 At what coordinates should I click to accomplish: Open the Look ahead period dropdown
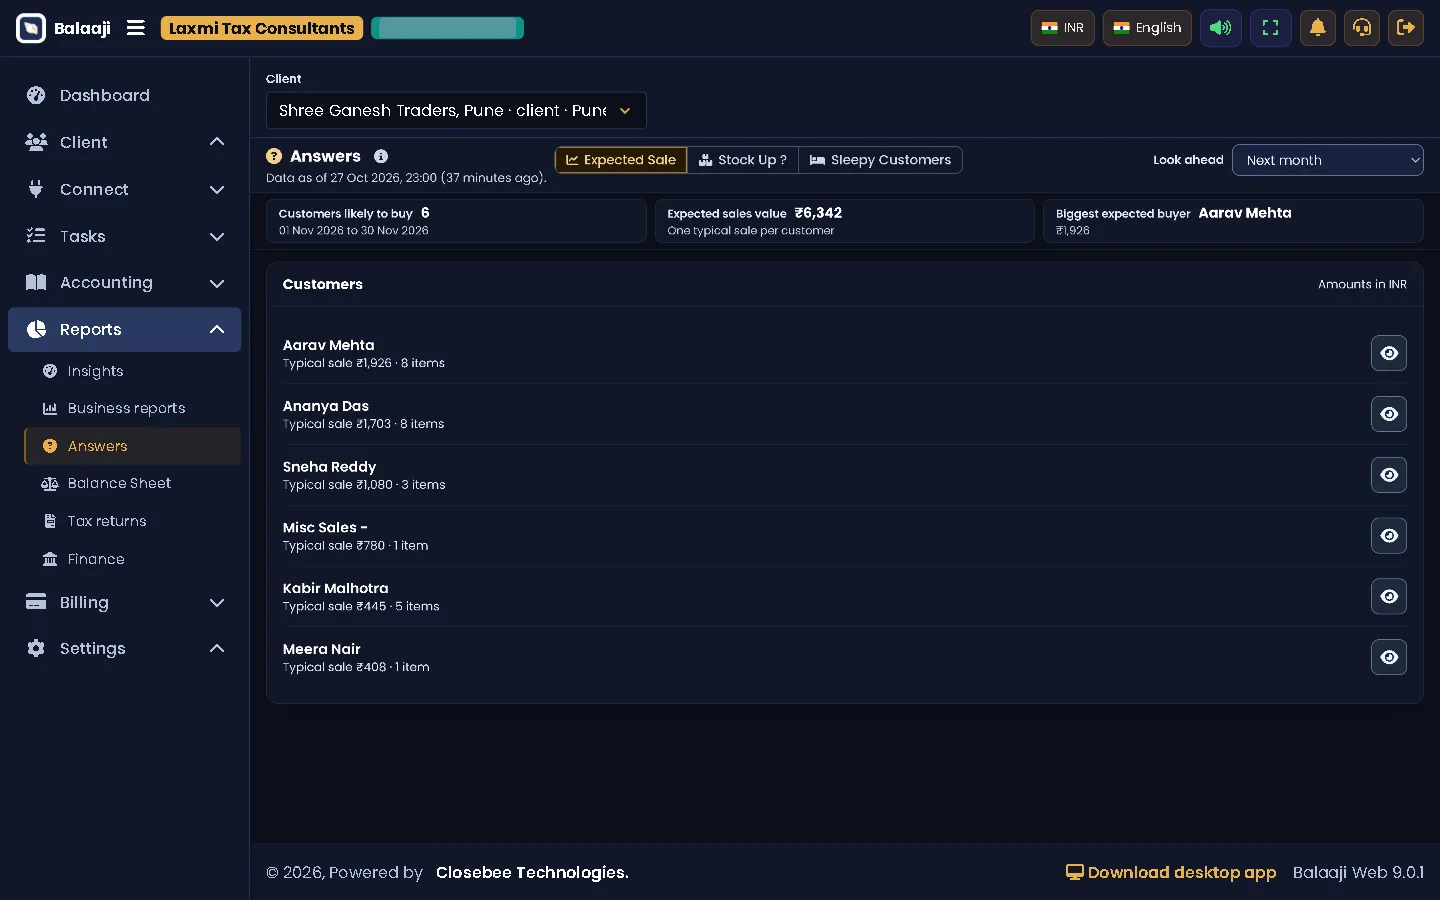pyautogui.click(x=1328, y=160)
